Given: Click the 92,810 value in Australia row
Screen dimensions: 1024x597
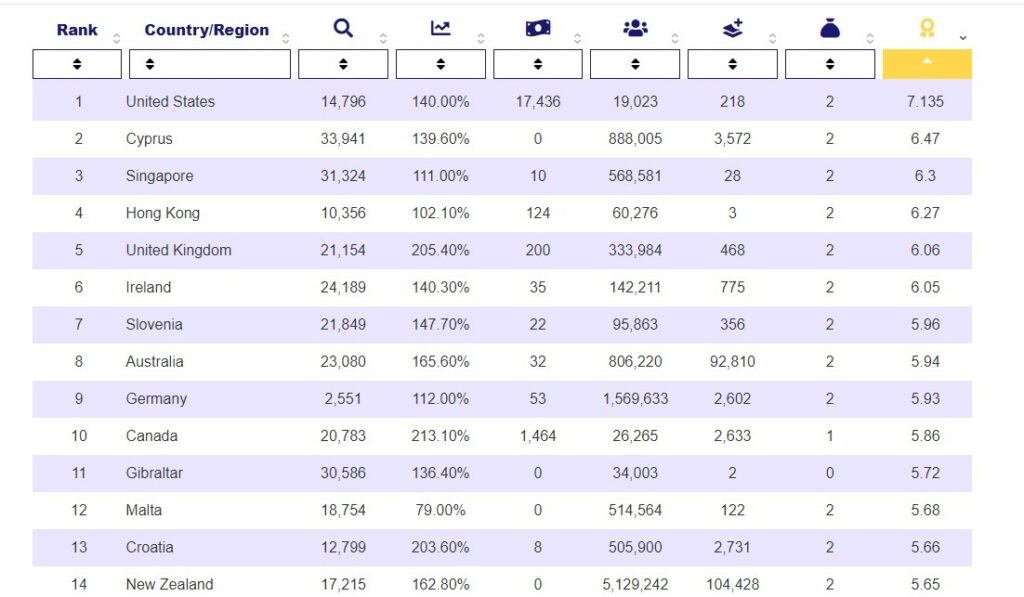Looking at the screenshot, I should (732, 362).
